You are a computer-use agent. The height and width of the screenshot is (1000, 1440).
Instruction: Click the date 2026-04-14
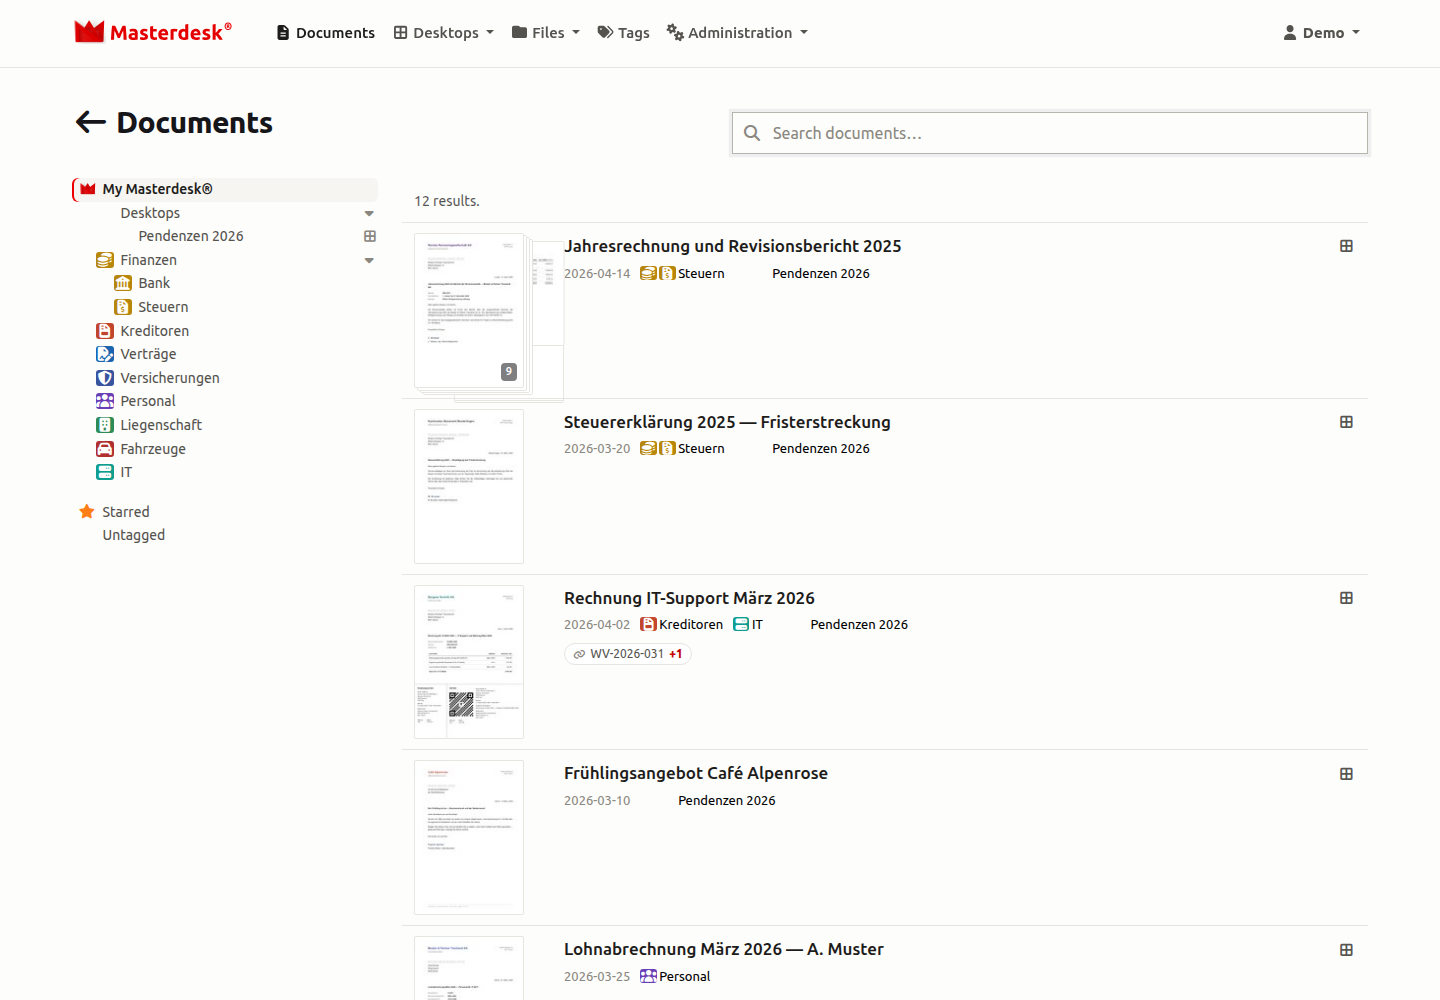click(x=597, y=274)
